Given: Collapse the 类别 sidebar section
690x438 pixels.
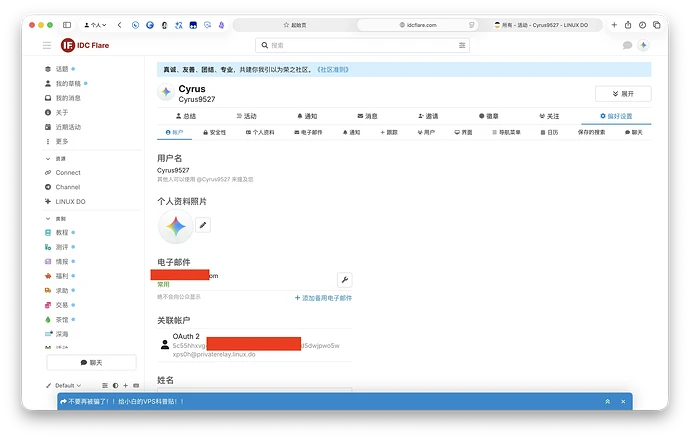Looking at the screenshot, I should coord(56,219).
